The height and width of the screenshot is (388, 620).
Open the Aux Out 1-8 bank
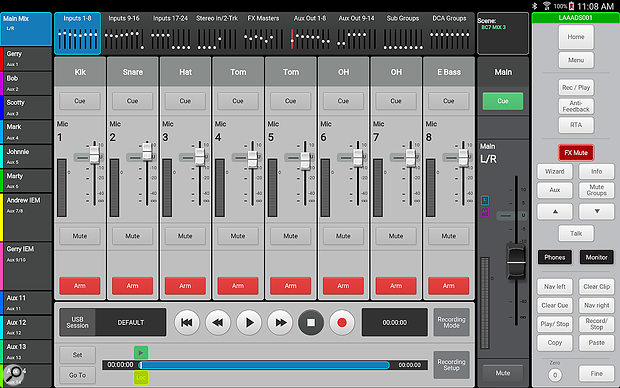(x=310, y=33)
